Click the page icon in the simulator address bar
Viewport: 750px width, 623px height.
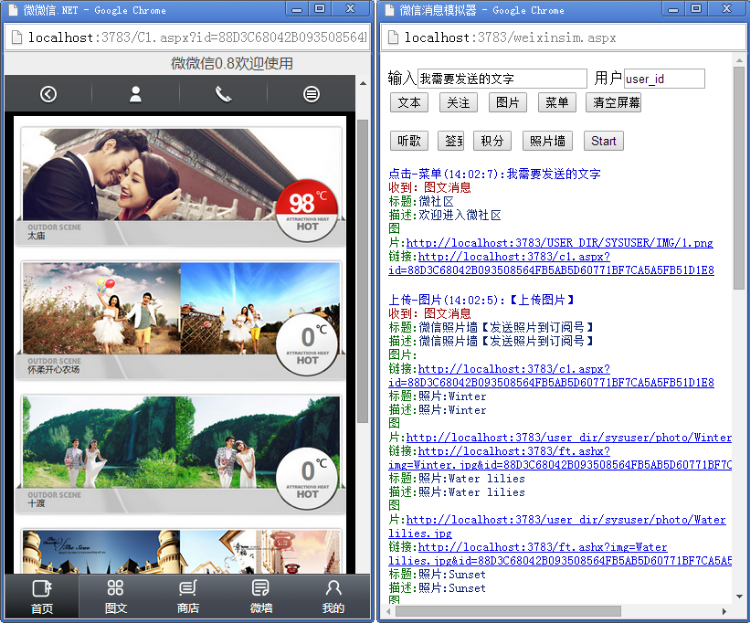pos(393,37)
